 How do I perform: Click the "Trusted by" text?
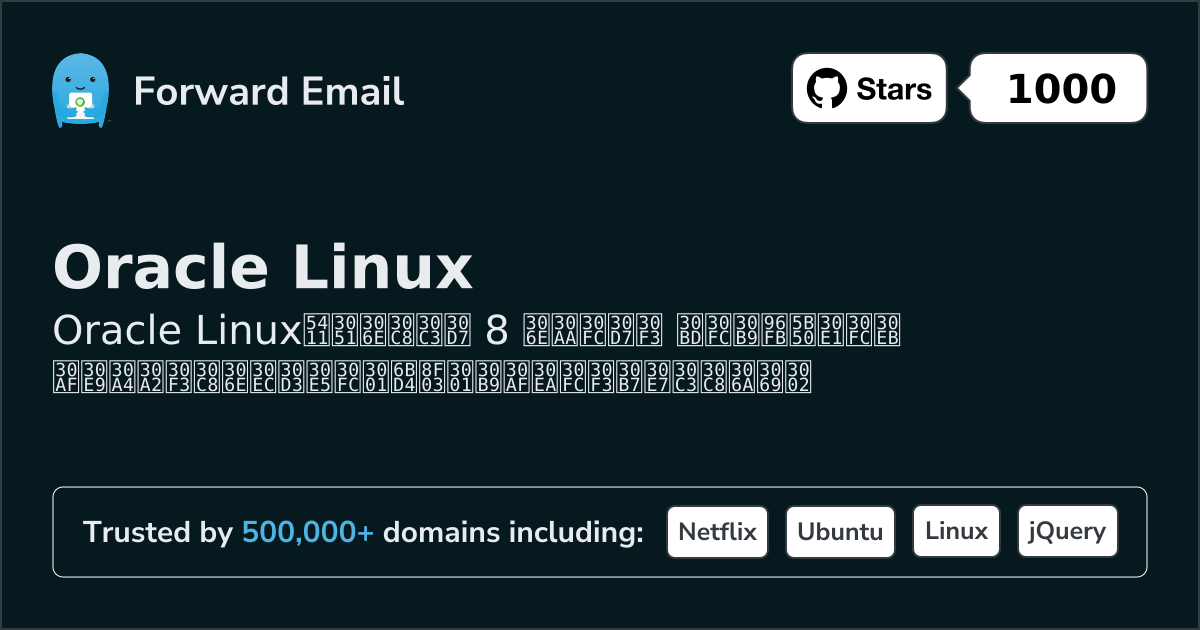click(158, 533)
